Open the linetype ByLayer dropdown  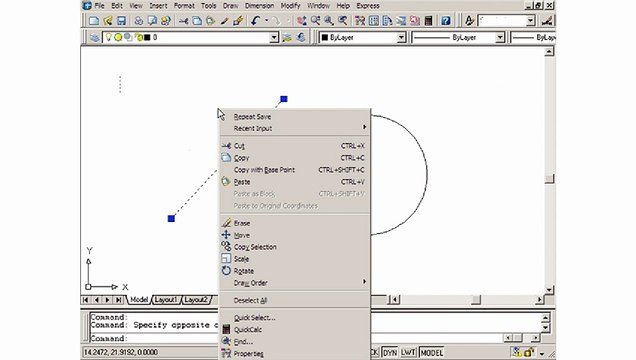click(x=500, y=37)
